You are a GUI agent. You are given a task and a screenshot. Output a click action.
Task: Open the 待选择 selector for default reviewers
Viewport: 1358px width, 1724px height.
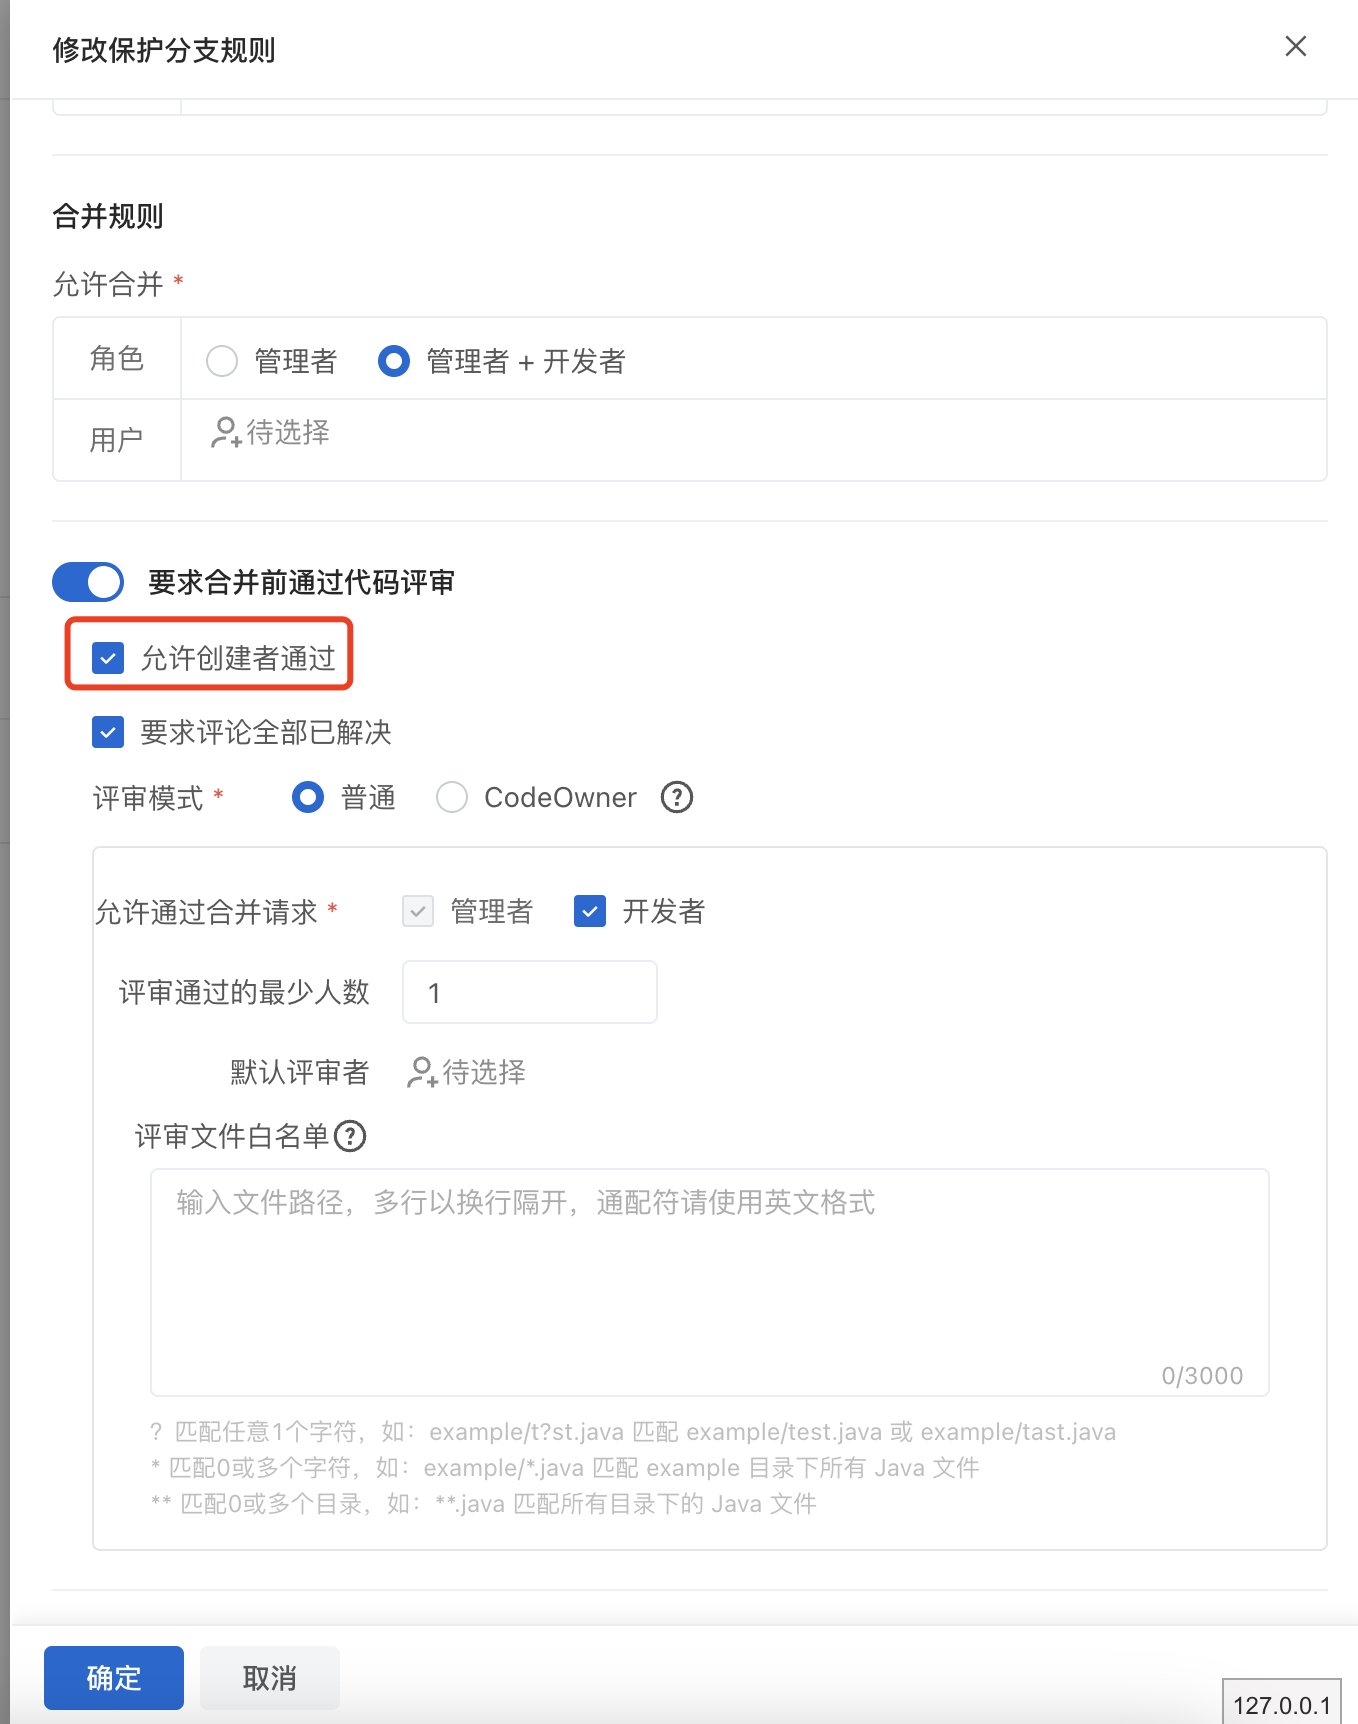[484, 1072]
